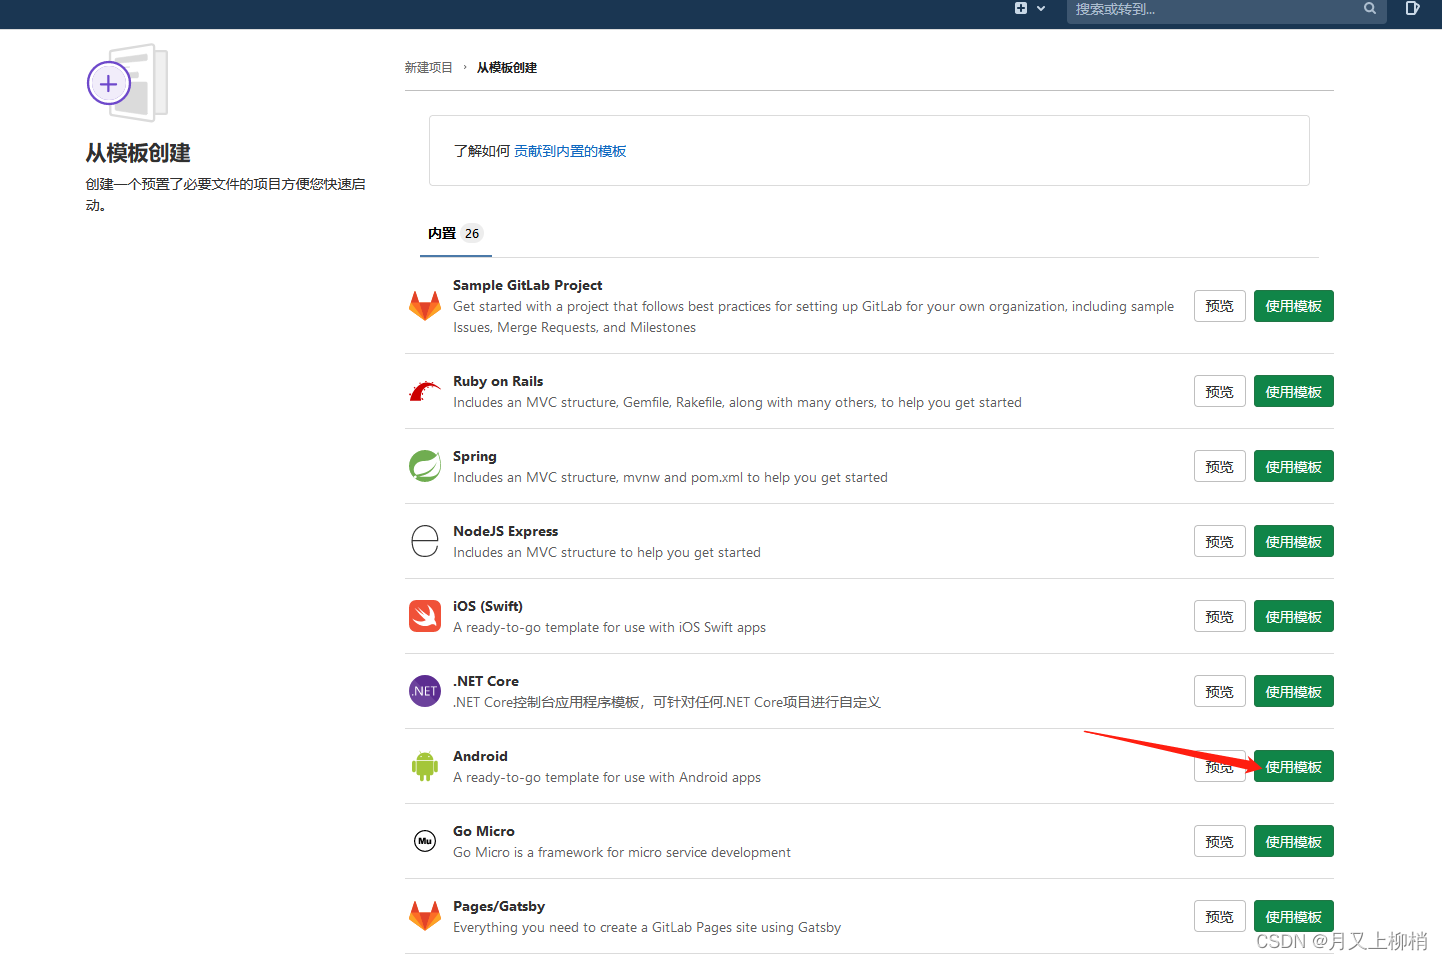Viewport: 1442px width, 960px height.
Task: Click the Spring description about mvnw and pom.xml
Action: [x=670, y=477]
